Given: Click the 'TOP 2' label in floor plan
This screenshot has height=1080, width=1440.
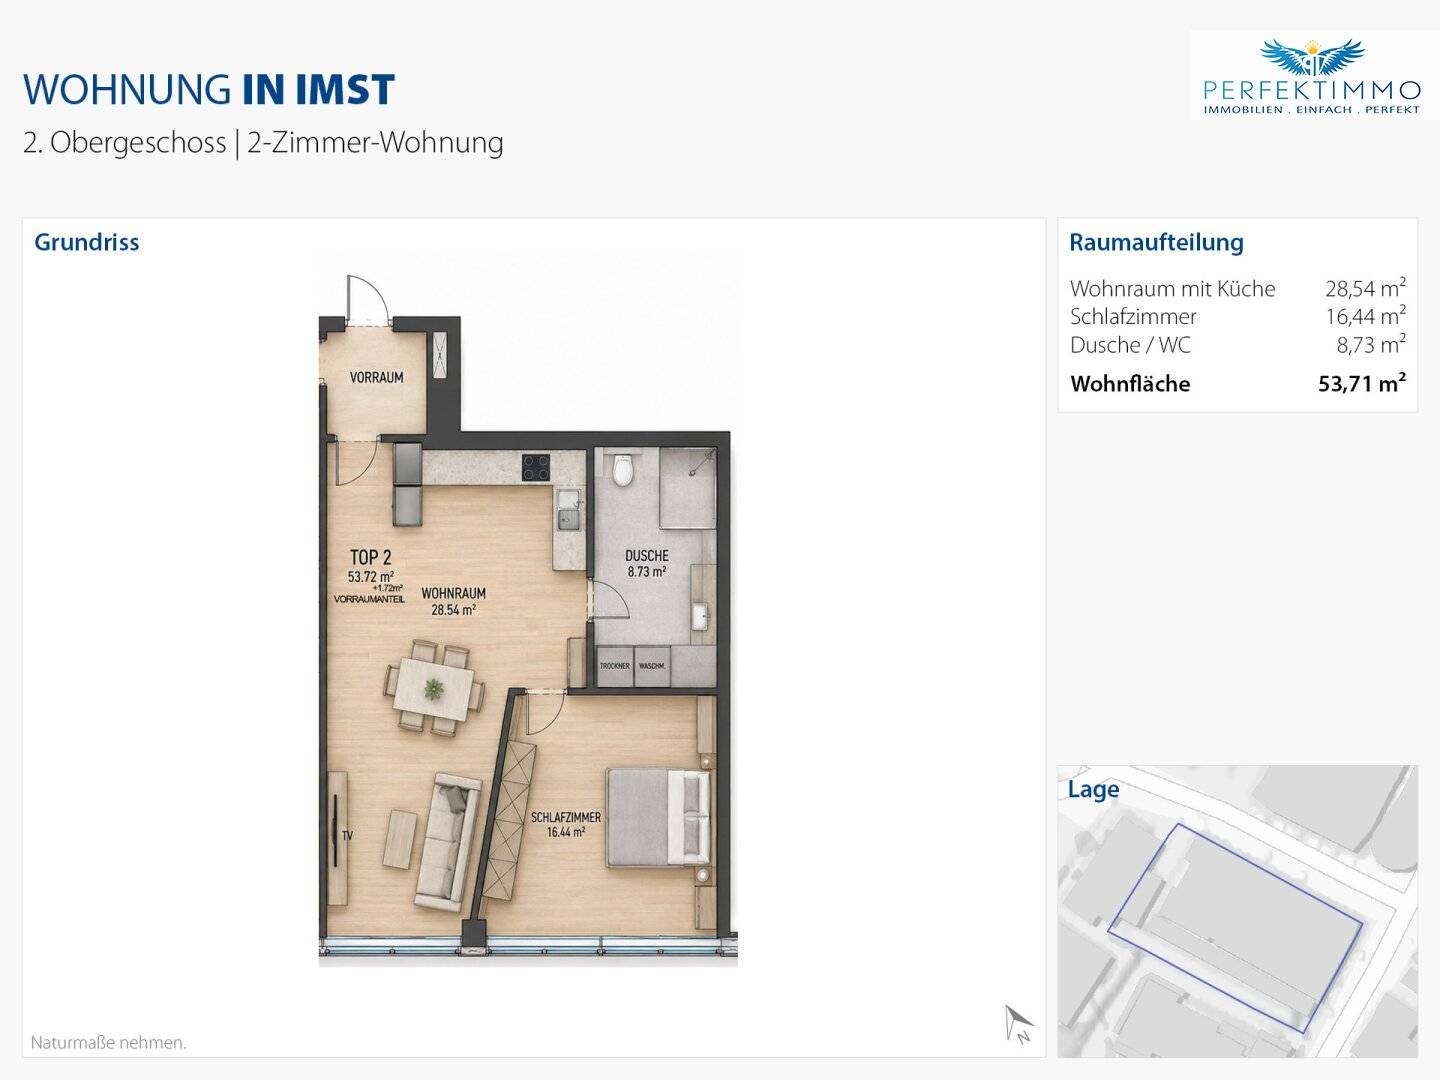Looking at the screenshot, I should click(370, 557).
